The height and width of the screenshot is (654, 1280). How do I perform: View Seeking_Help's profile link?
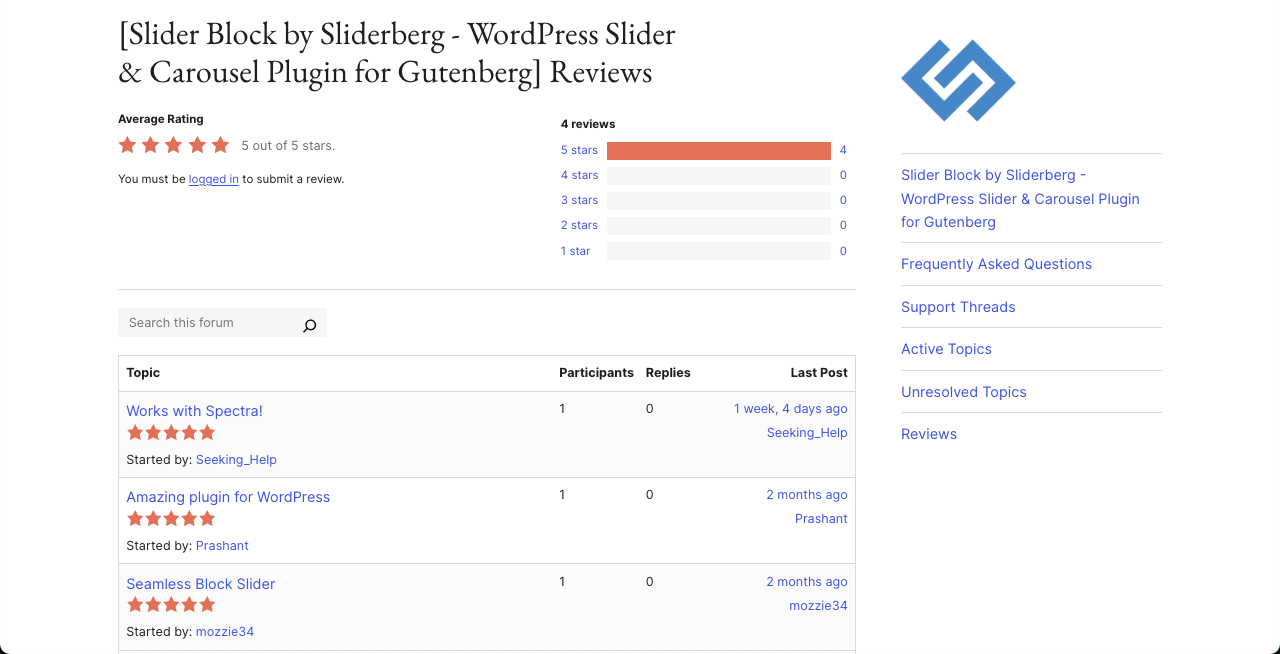pyautogui.click(x=236, y=459)
